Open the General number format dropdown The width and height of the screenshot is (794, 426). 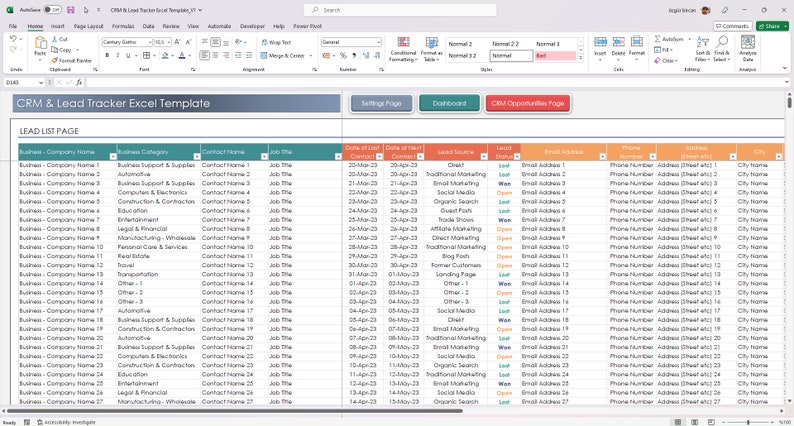(351, 42)
